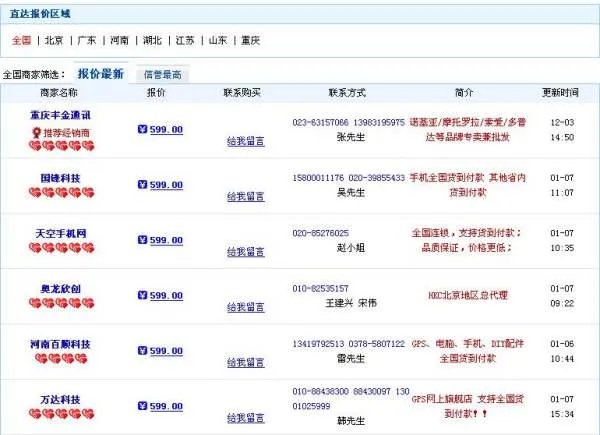The width and height of the screenshot is (600, 435).
Task: Open merchant 重庆丰金通讯
Action: click(x=60, y=115)
